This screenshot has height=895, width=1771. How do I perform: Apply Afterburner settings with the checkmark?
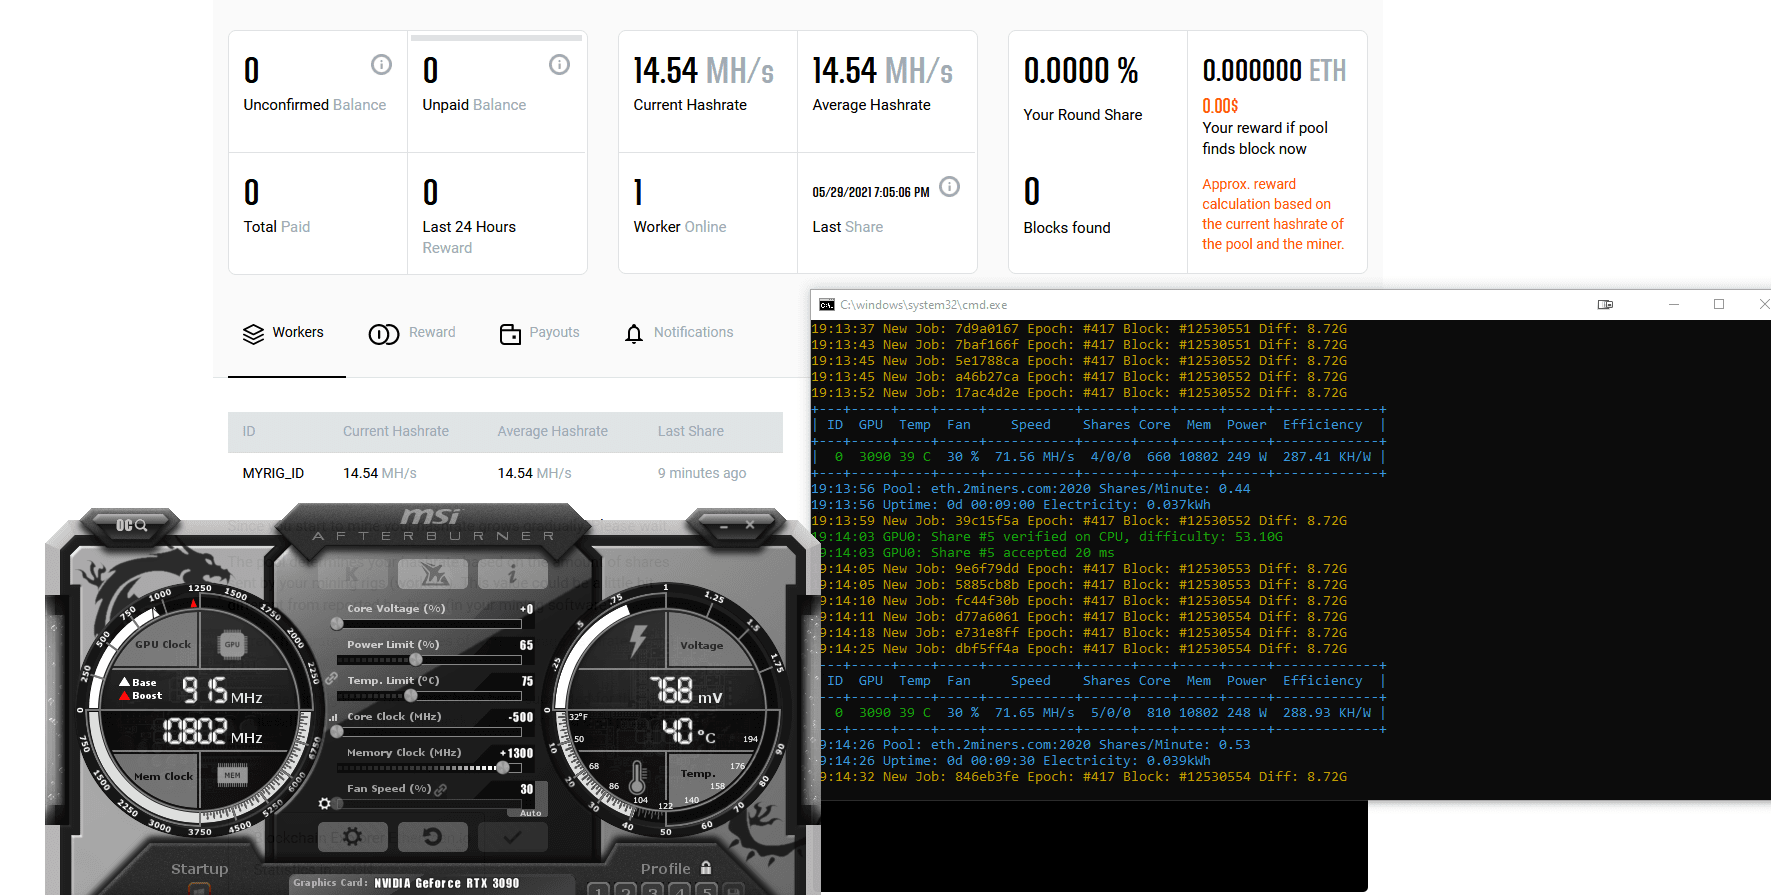[512, 836]
